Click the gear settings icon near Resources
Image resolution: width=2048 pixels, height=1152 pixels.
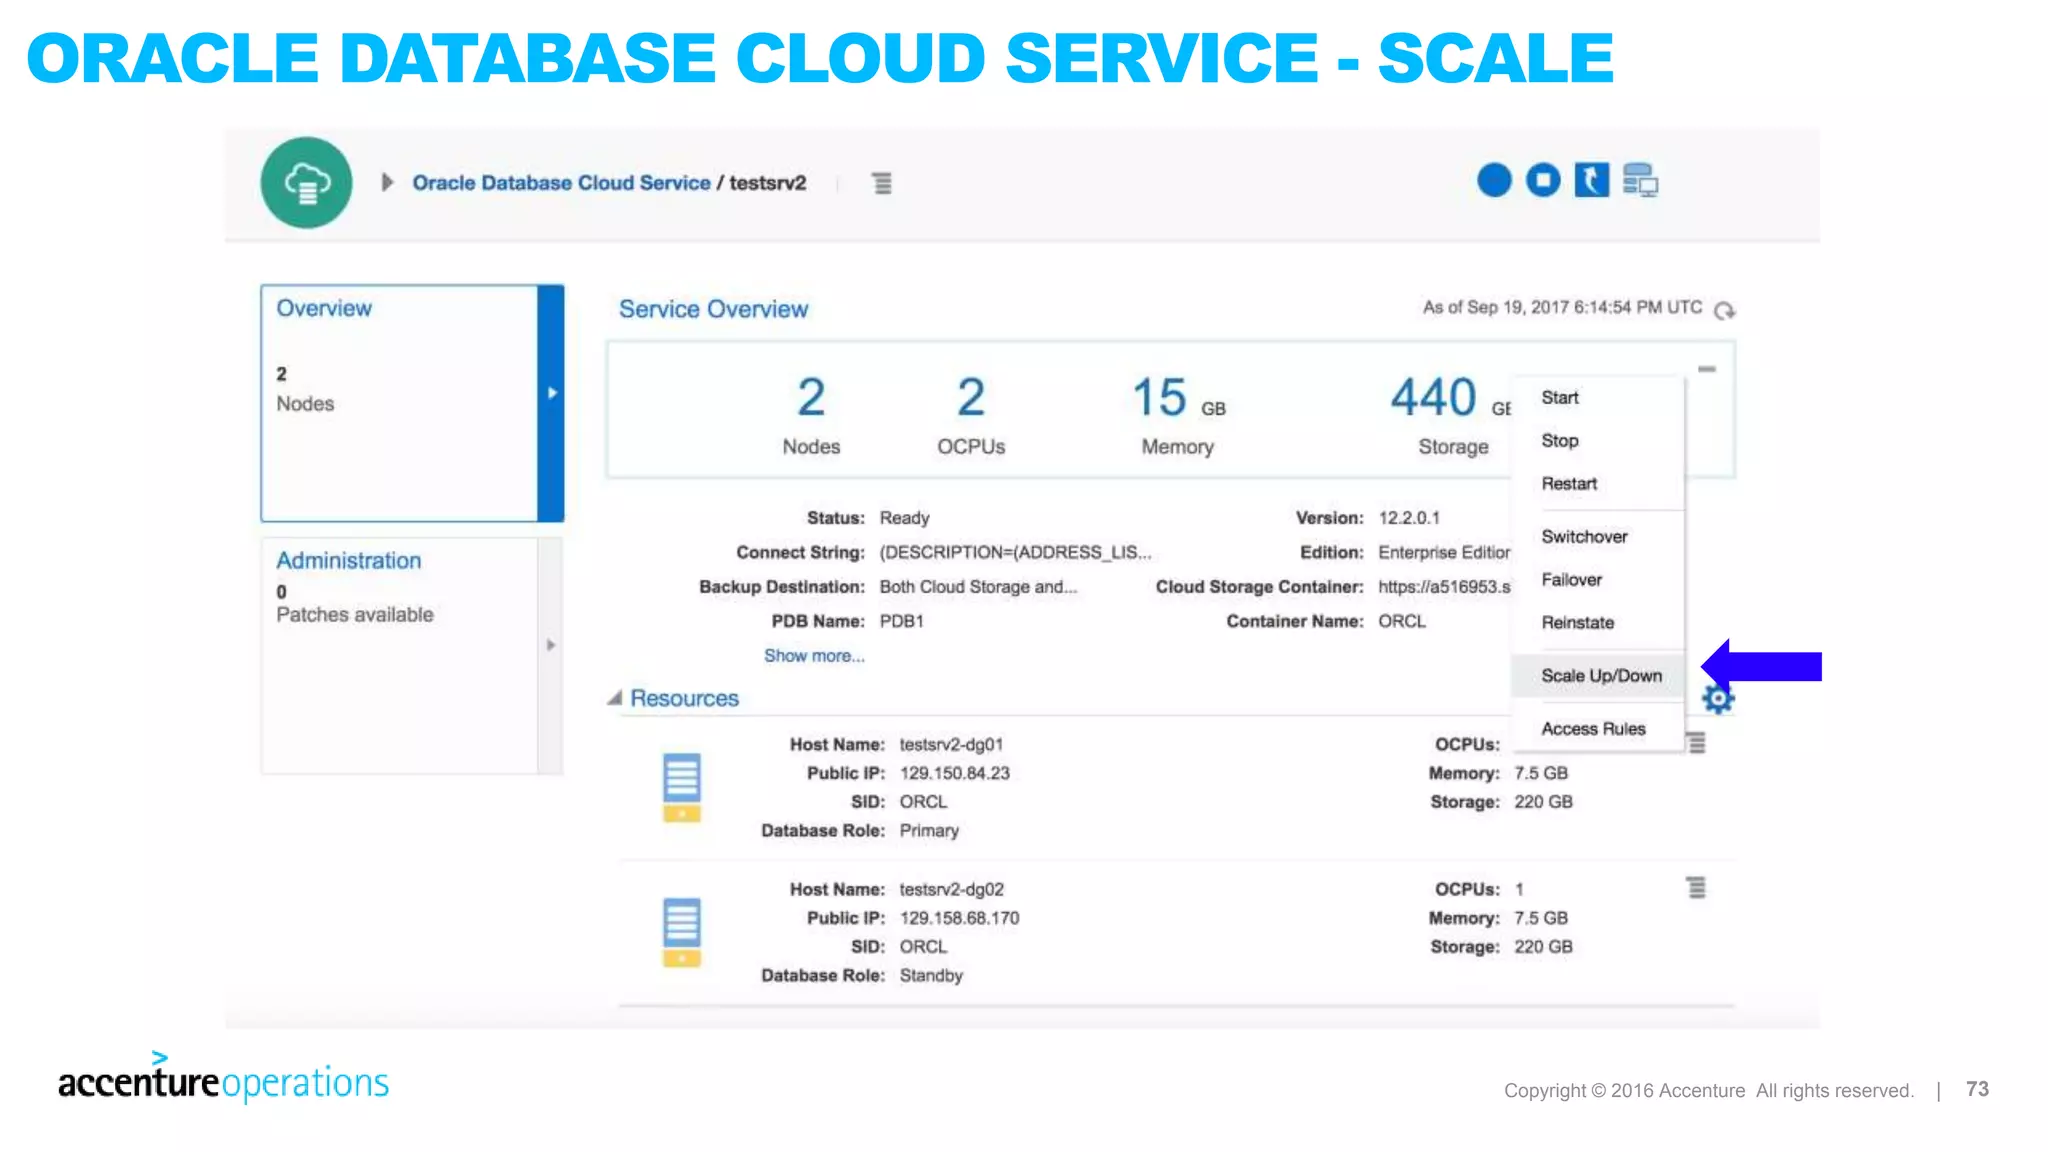pos(1718,699)
